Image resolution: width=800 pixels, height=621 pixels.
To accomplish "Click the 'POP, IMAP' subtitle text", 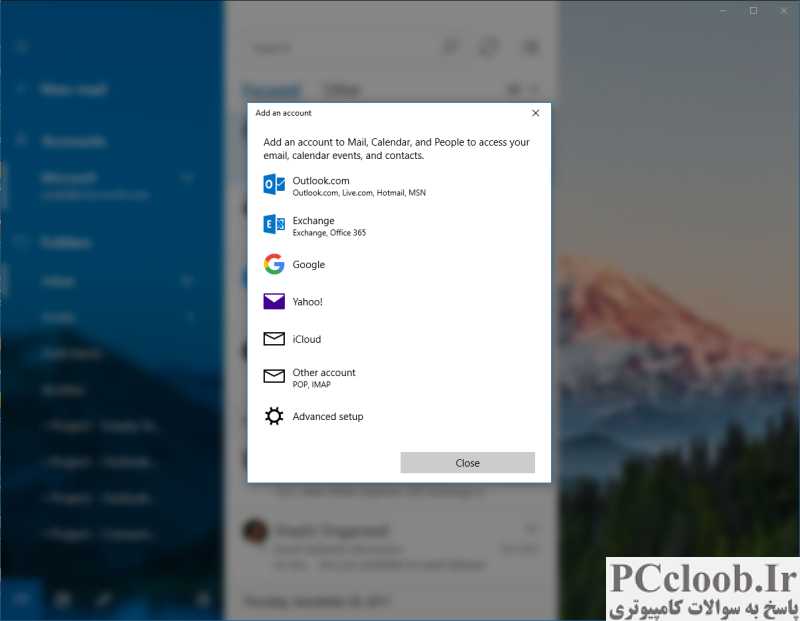I will coord(312,384).
